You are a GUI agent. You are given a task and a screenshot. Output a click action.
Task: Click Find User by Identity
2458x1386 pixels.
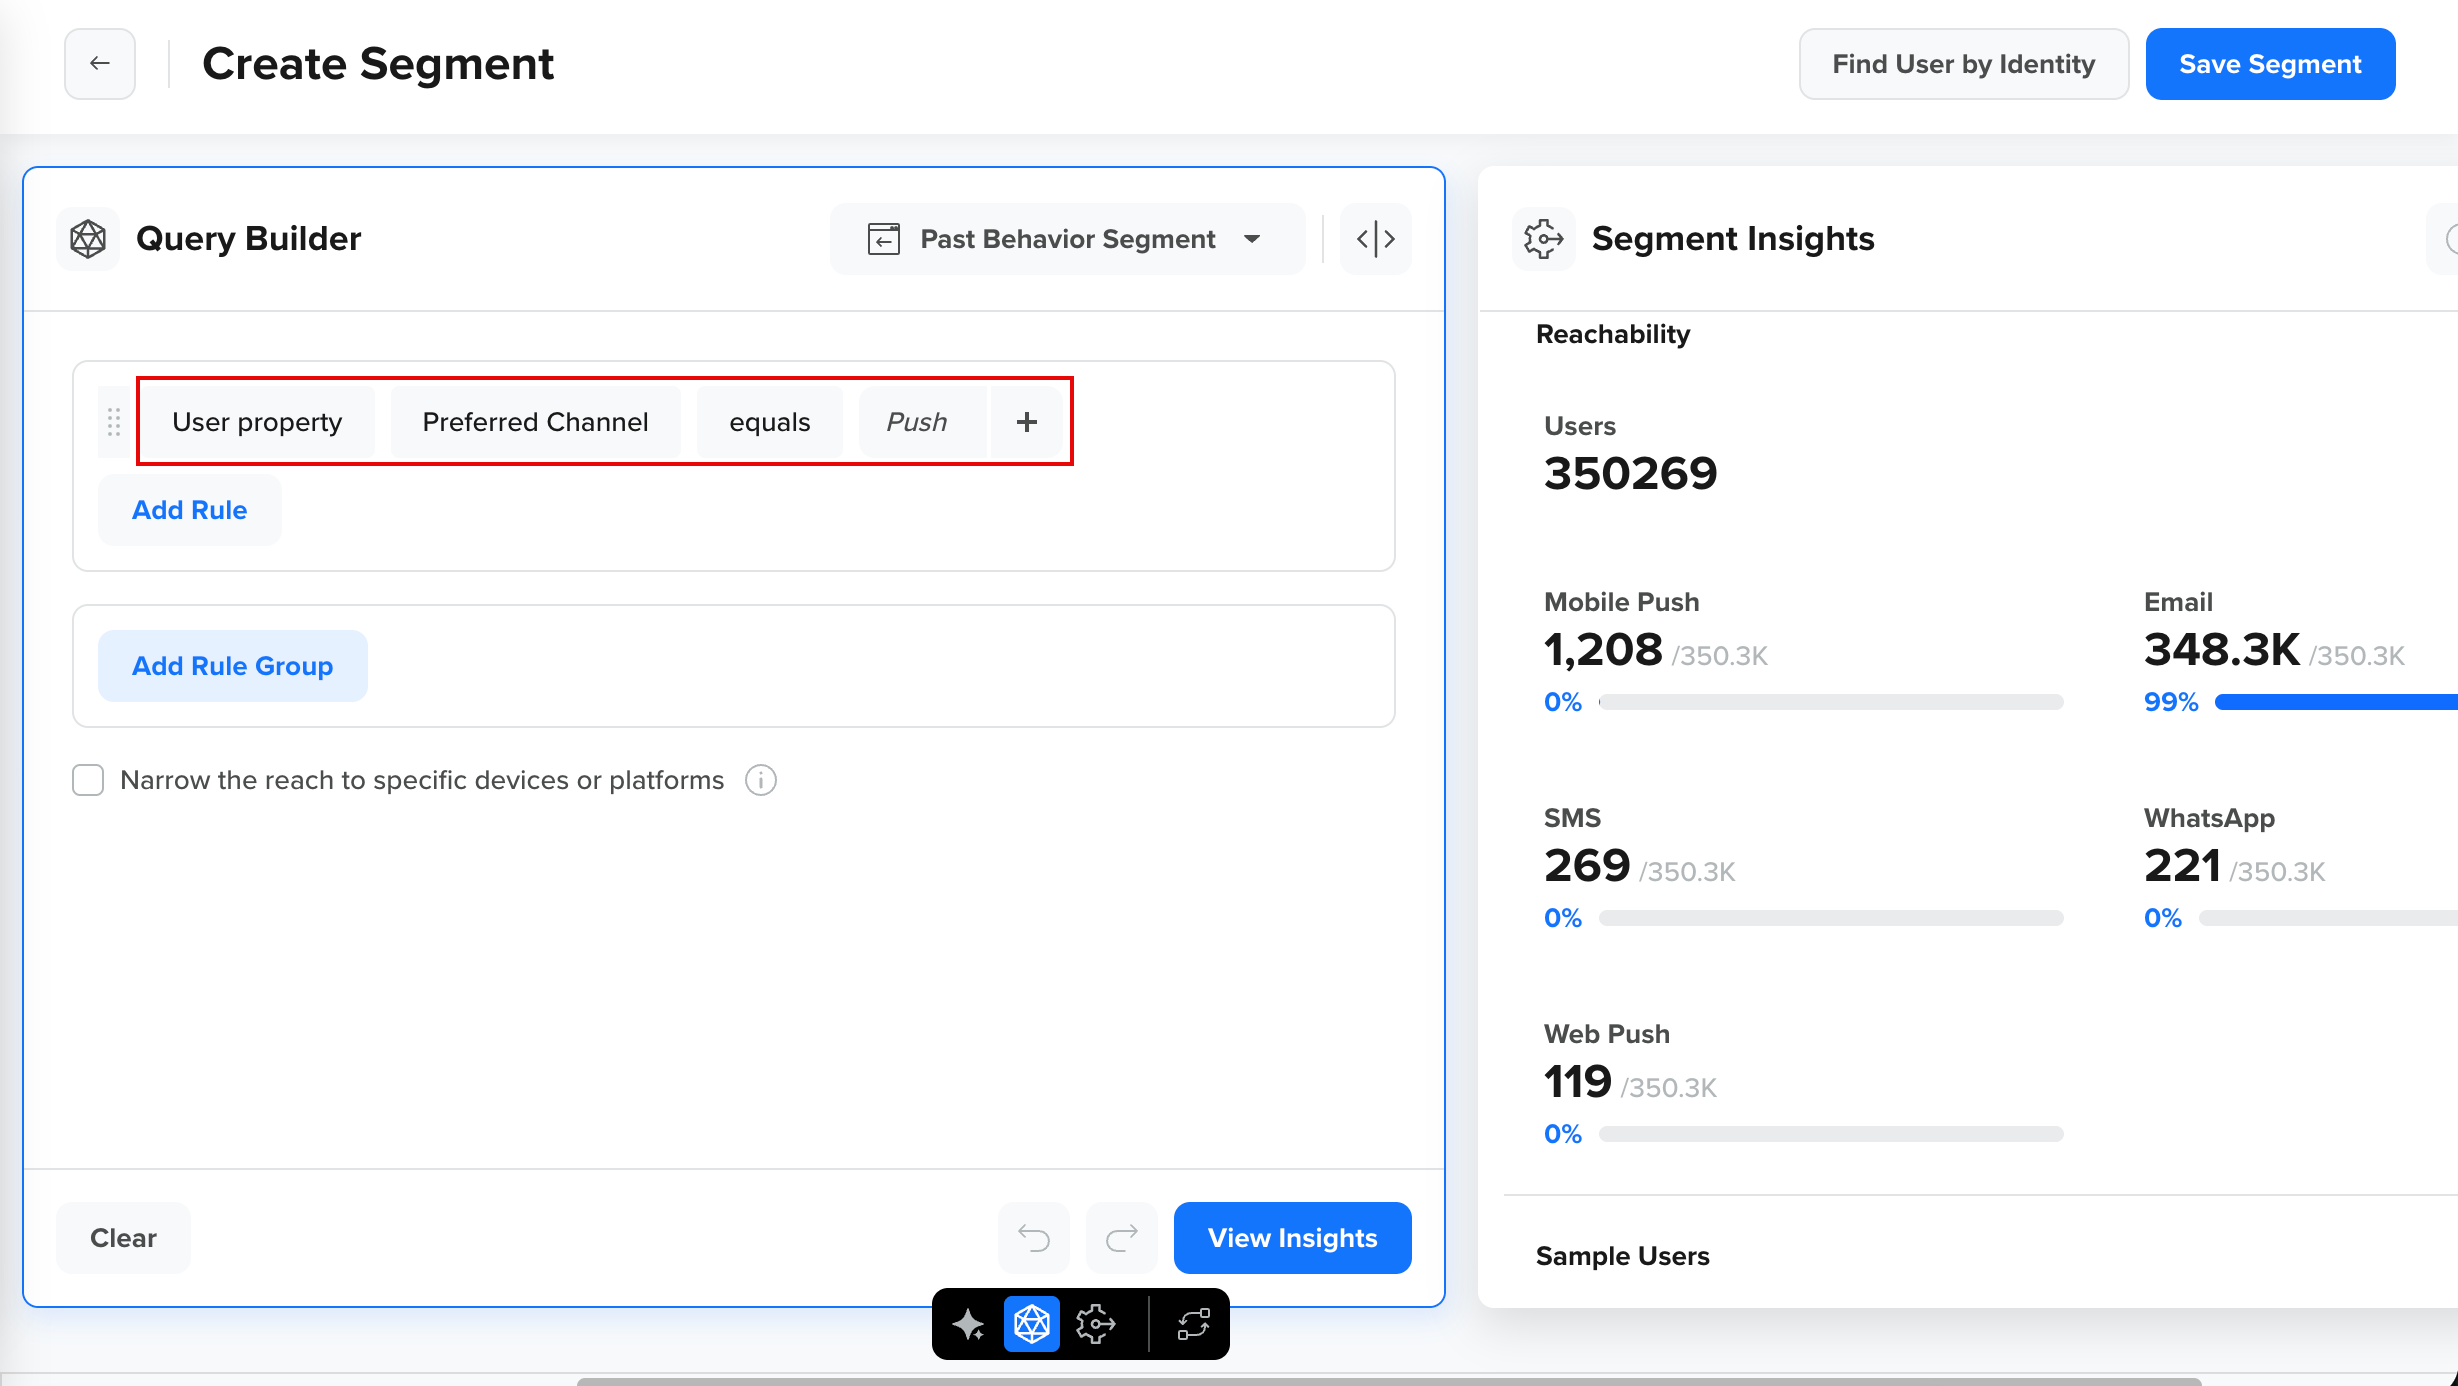[x=1963, y=63]
